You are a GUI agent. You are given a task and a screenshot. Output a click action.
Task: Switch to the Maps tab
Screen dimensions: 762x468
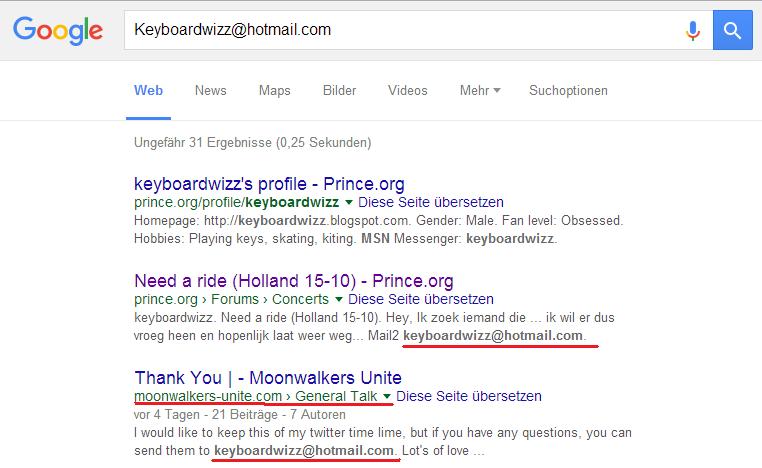[x=274, y=90]
